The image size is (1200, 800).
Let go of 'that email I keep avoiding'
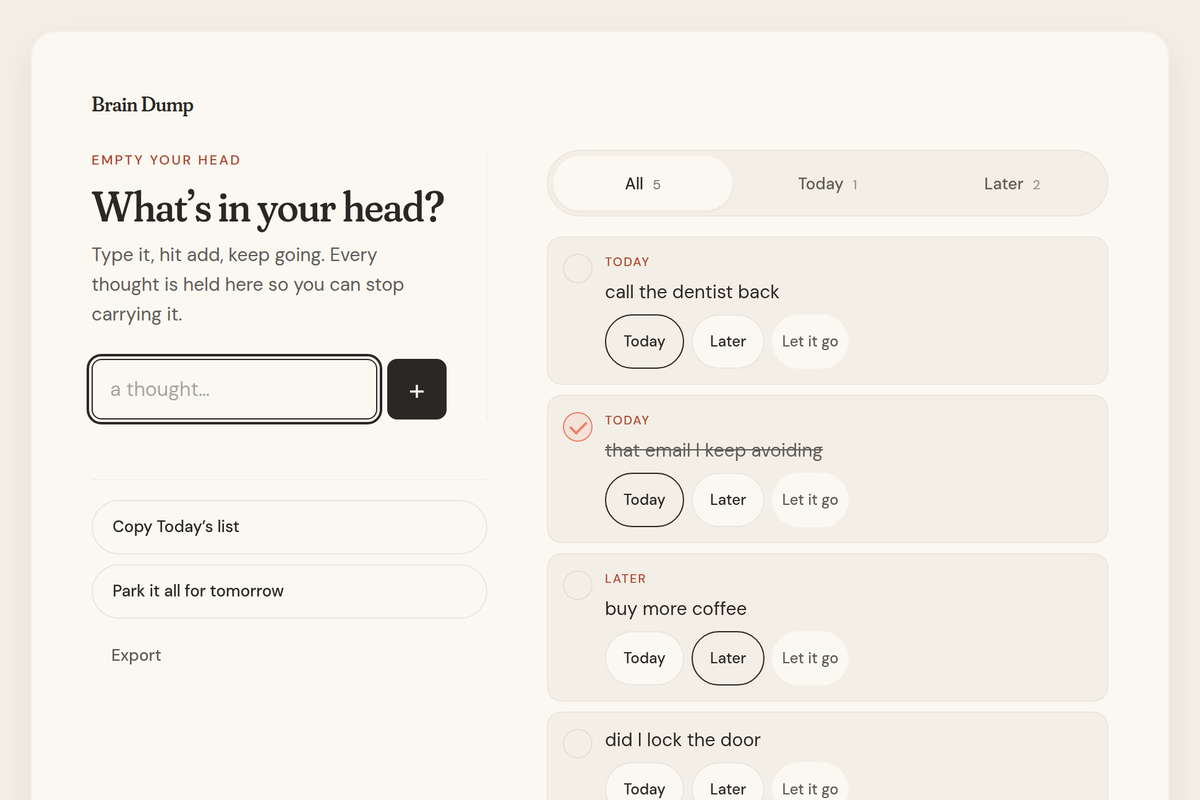pyautogui.click(x=810, y=500)
